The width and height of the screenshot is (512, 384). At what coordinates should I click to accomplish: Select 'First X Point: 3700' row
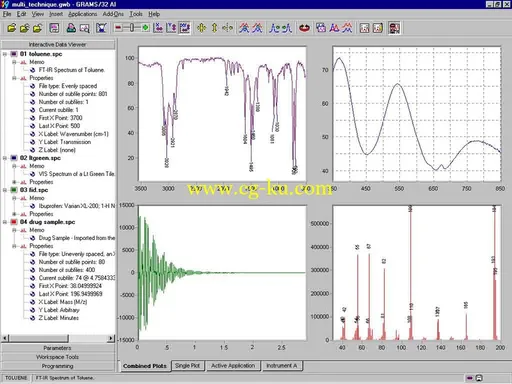click(x=60, y=118)
